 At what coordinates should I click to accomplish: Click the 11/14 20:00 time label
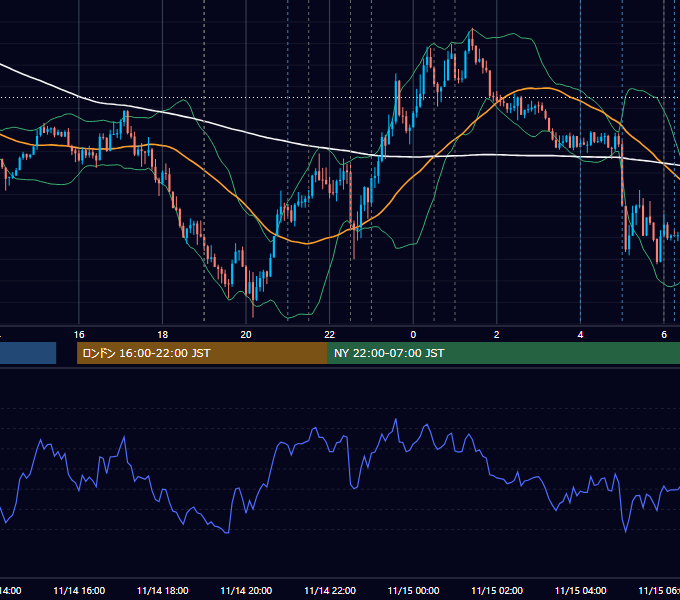246,590
